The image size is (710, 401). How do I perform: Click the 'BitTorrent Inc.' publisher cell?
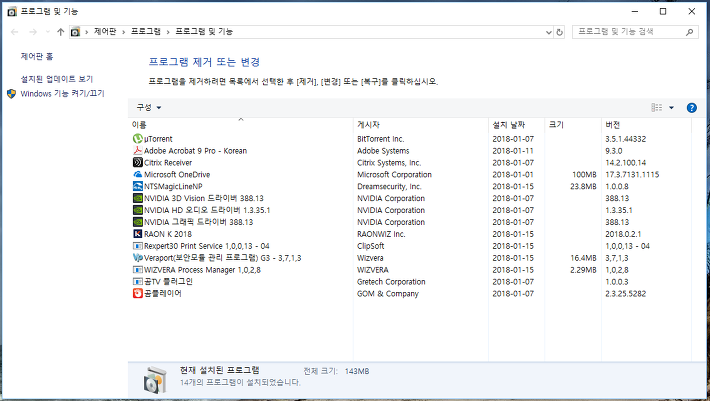click(380, 139)
